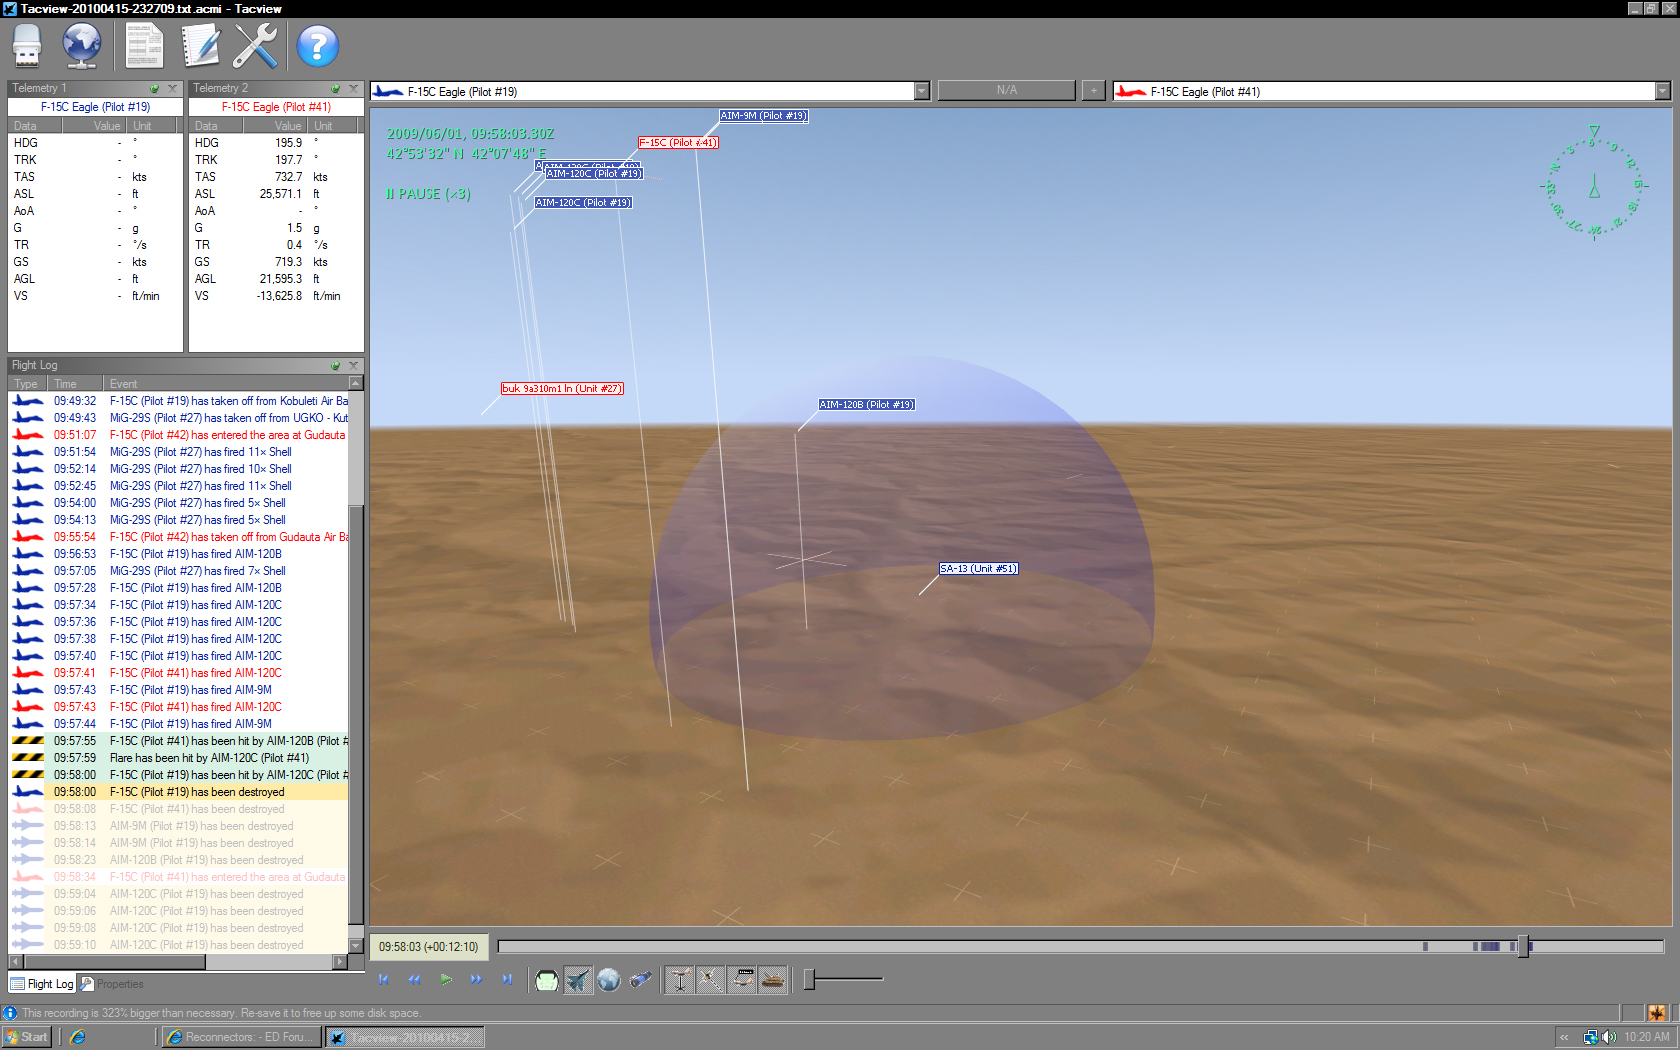Screen dimensions: 1680x1050
Task: Click the SA-13 (Unit #51) label in 3D view
Action: (978, 569)
